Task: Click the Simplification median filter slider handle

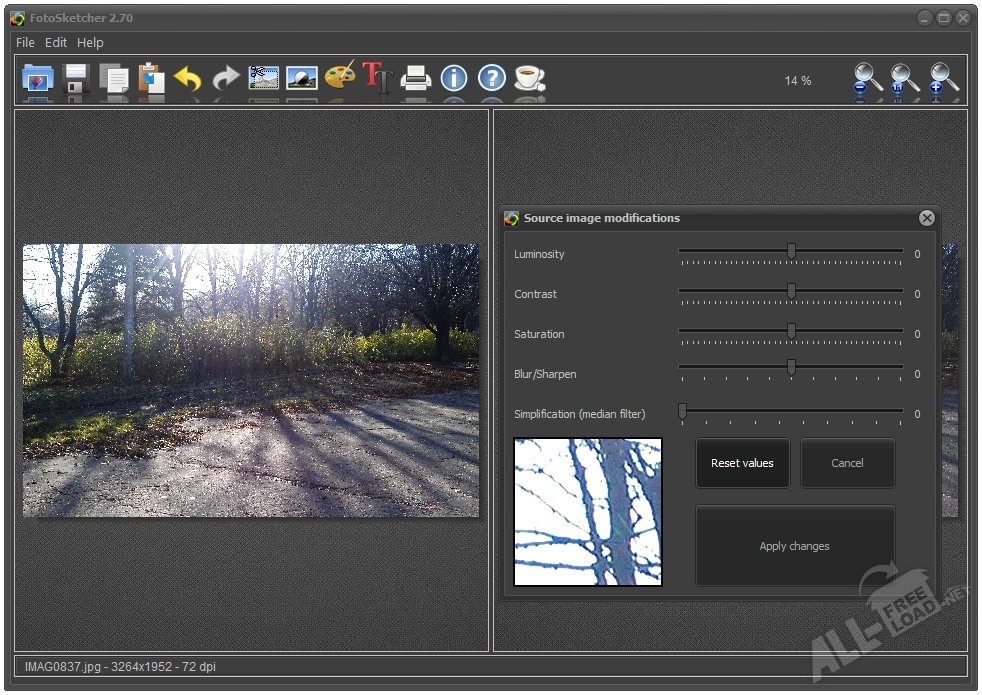Action: 683,411
